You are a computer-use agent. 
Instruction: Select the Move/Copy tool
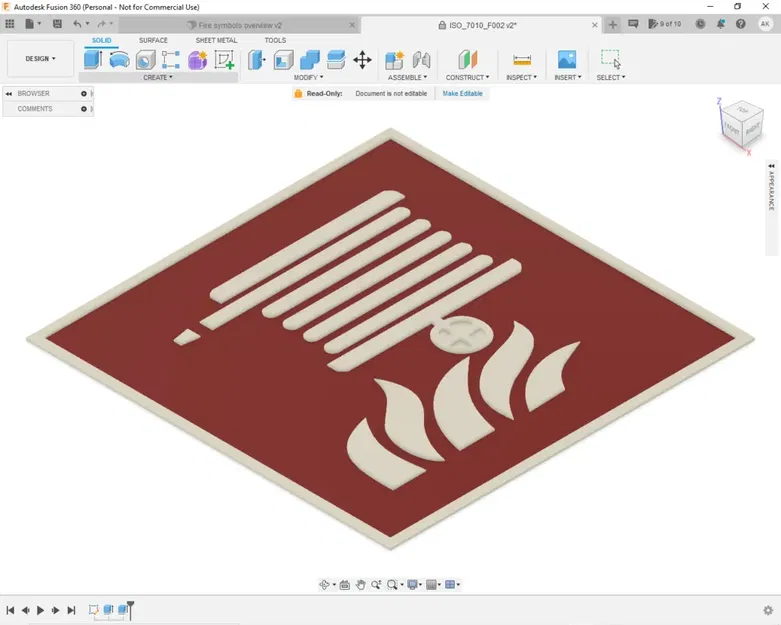pyautogui.click(x=362, y=60)
